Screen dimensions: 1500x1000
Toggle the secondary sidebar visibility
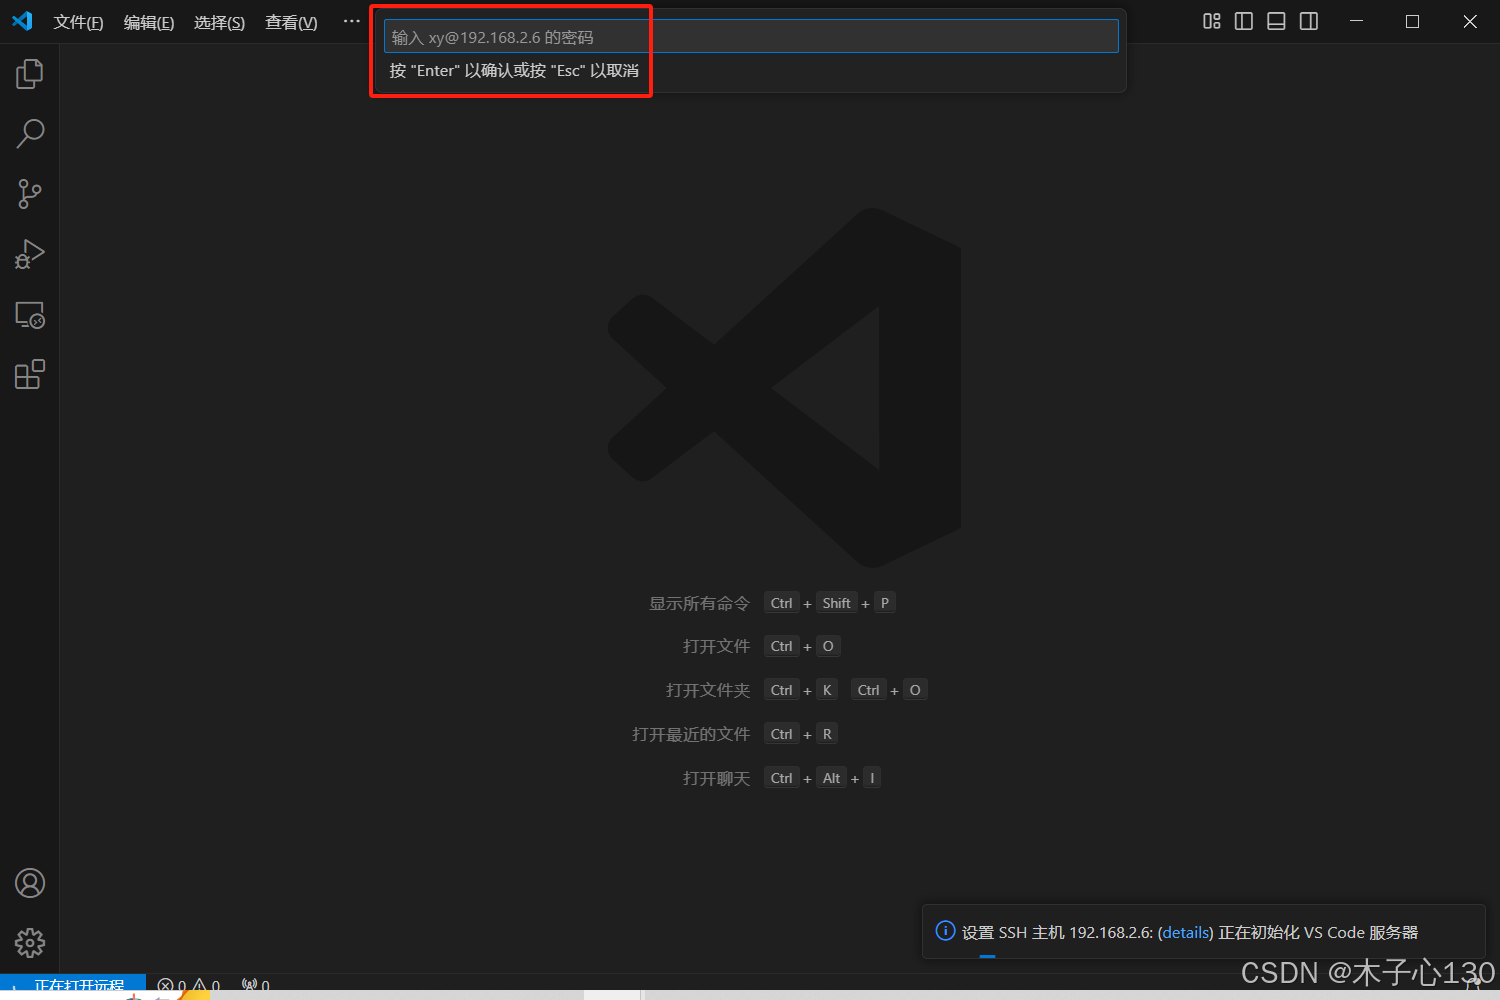pos(1309,21)
